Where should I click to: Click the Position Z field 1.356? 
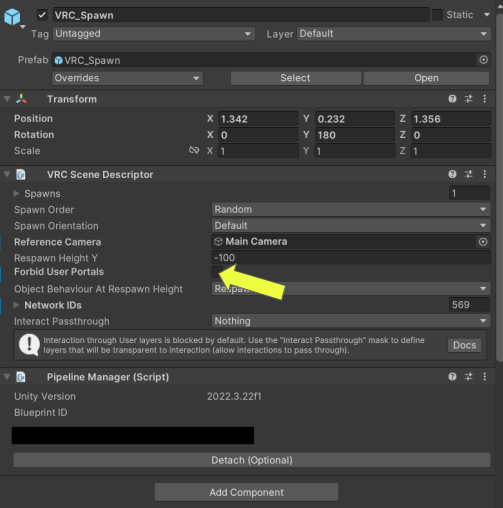(x=451, y=119)
